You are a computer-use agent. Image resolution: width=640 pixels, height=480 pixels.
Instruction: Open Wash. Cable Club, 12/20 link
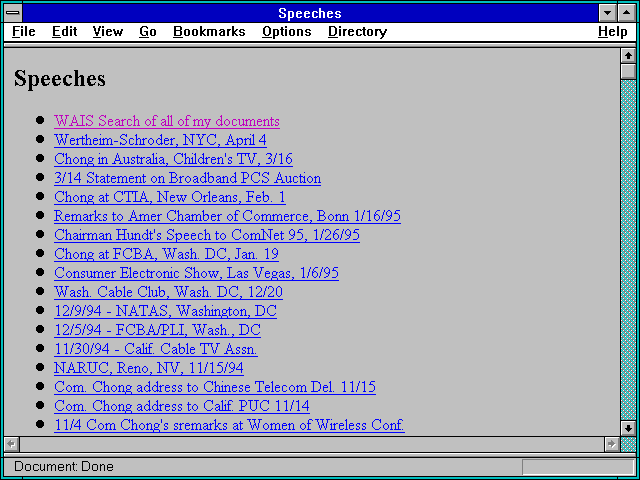[168, 292]
